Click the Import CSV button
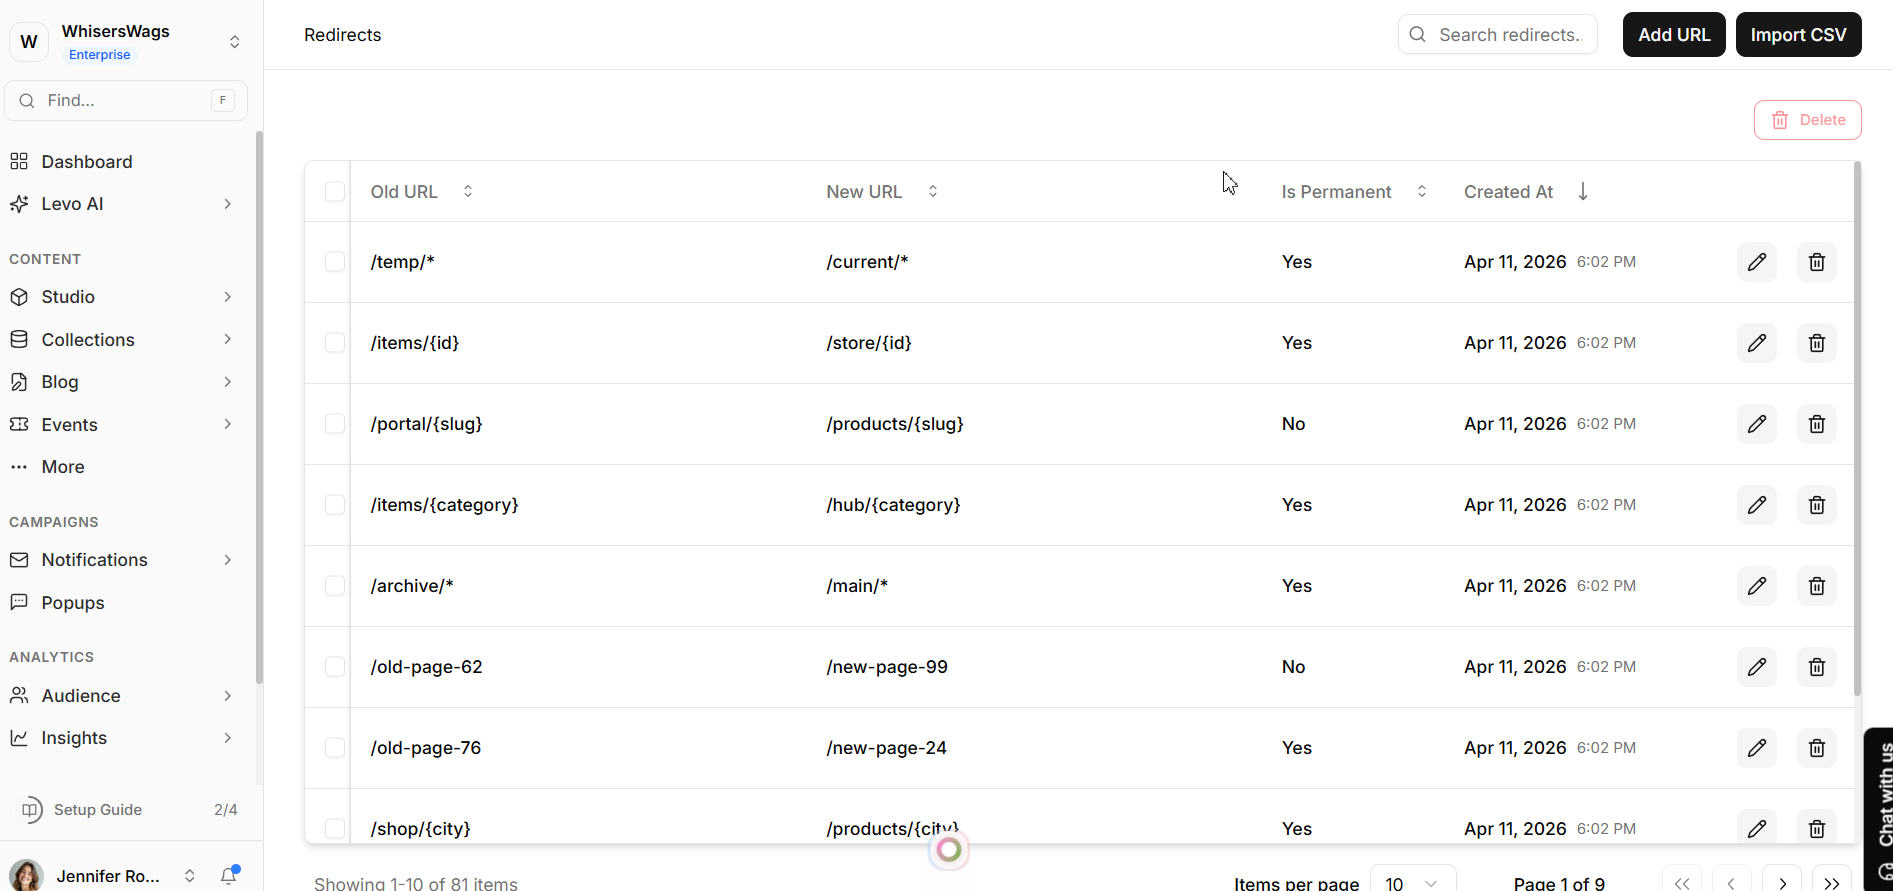This screenshot has height=891, width=1893. click(x=1797, y=35)
